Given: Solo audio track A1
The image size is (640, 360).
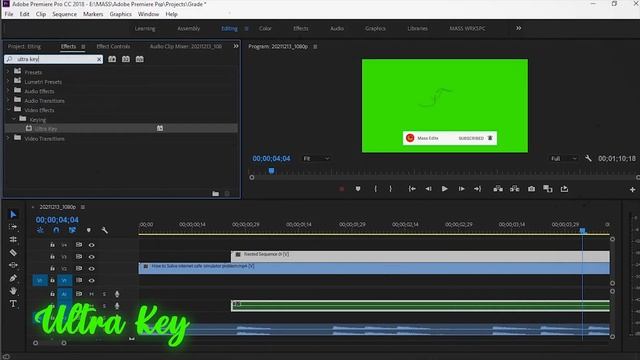Looking at the screenshot, I should click(104, 294).
